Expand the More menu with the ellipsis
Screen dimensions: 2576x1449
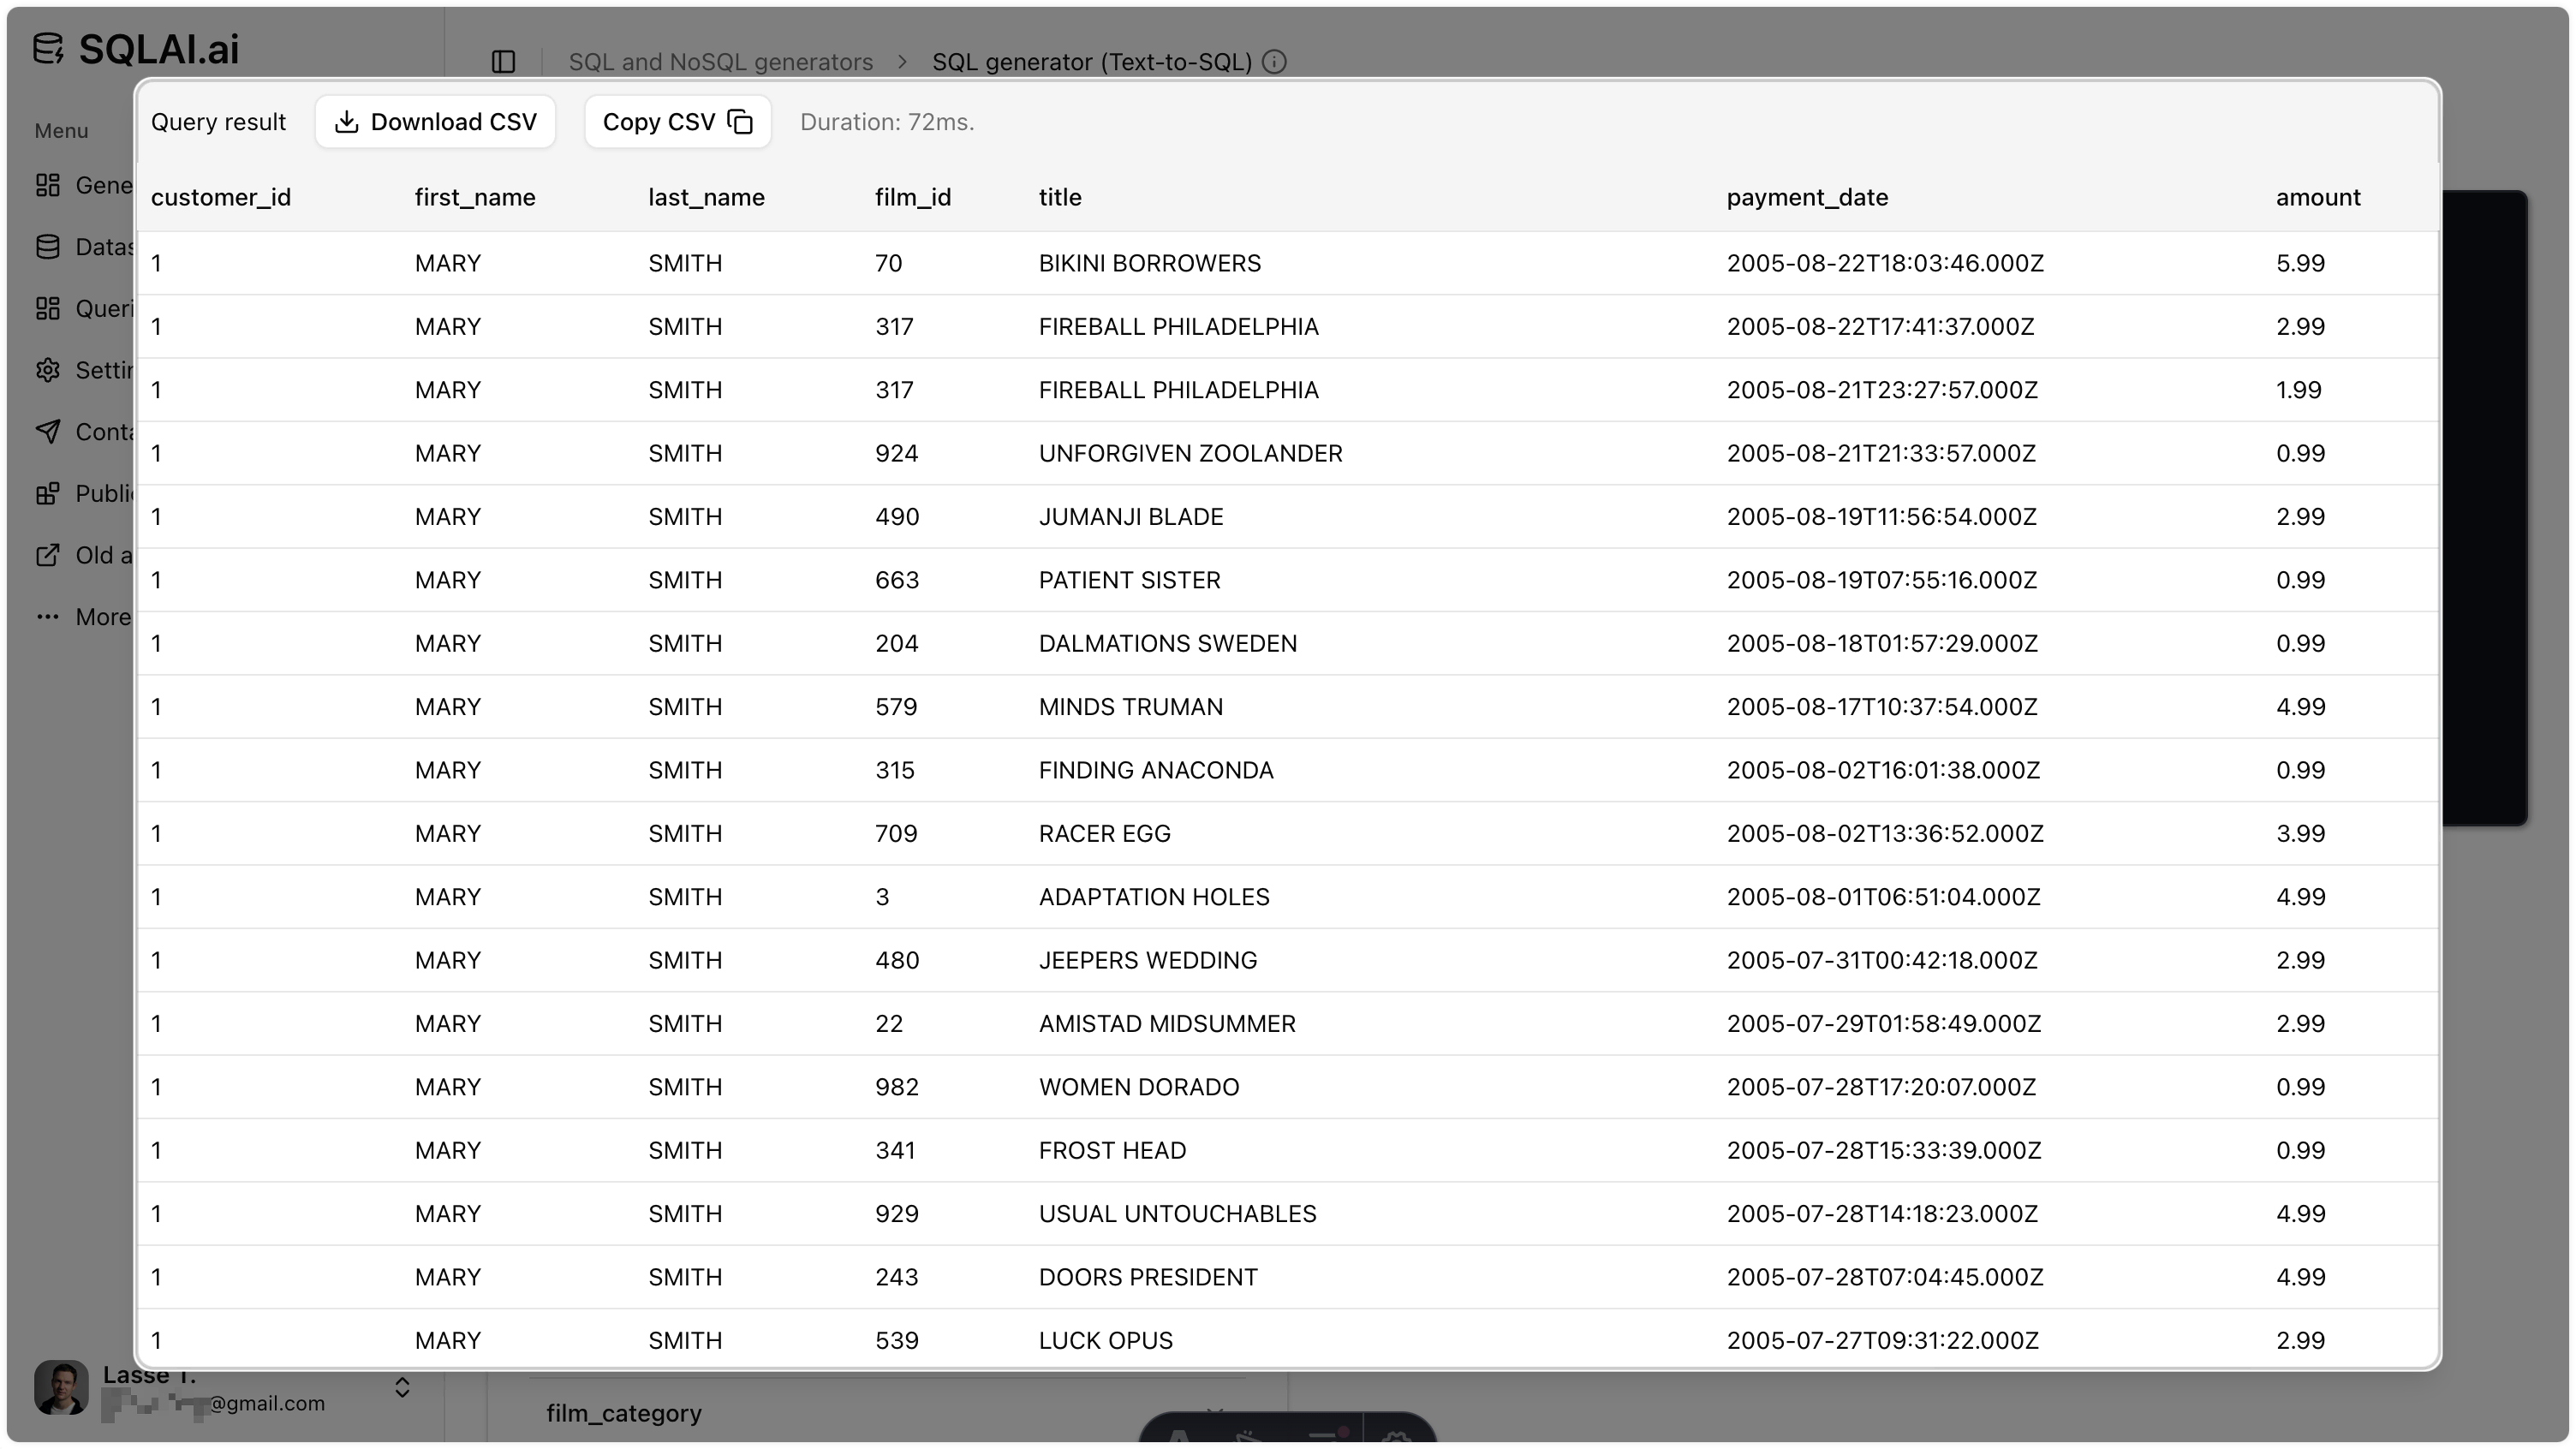[47, 616]
